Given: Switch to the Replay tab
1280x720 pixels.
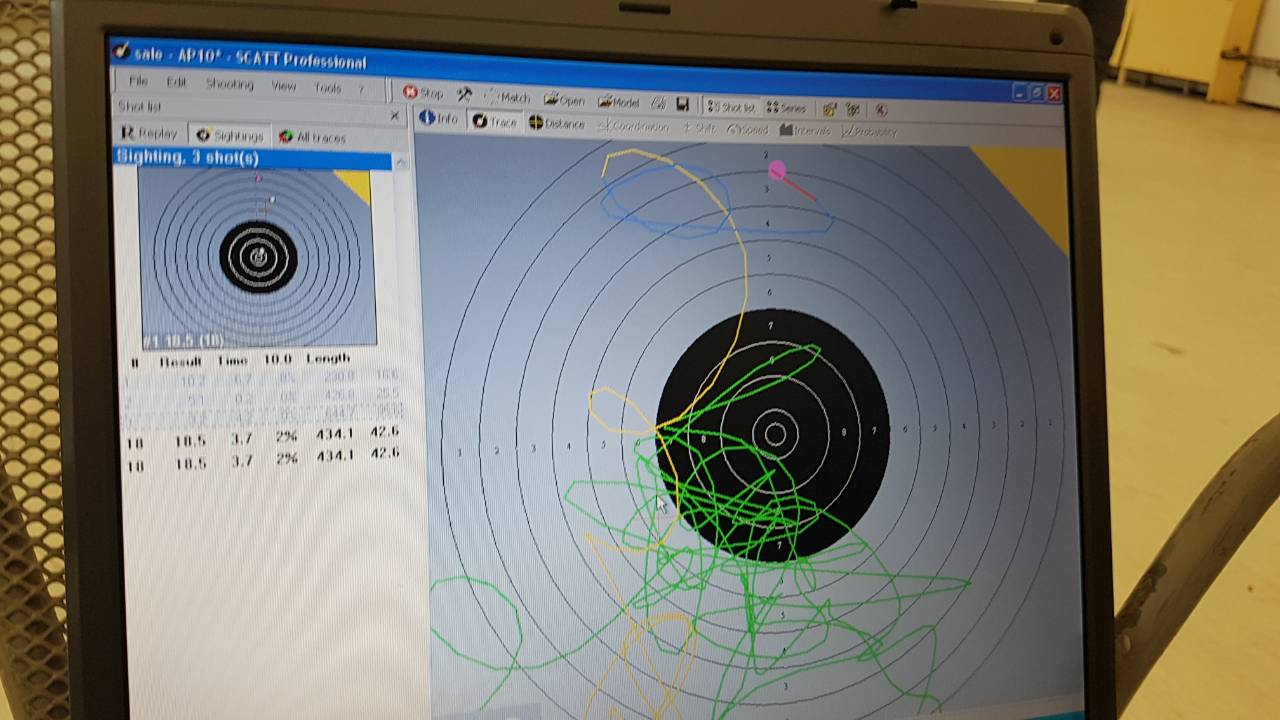Looking at the screenshot, I should [x=150, y=133].
